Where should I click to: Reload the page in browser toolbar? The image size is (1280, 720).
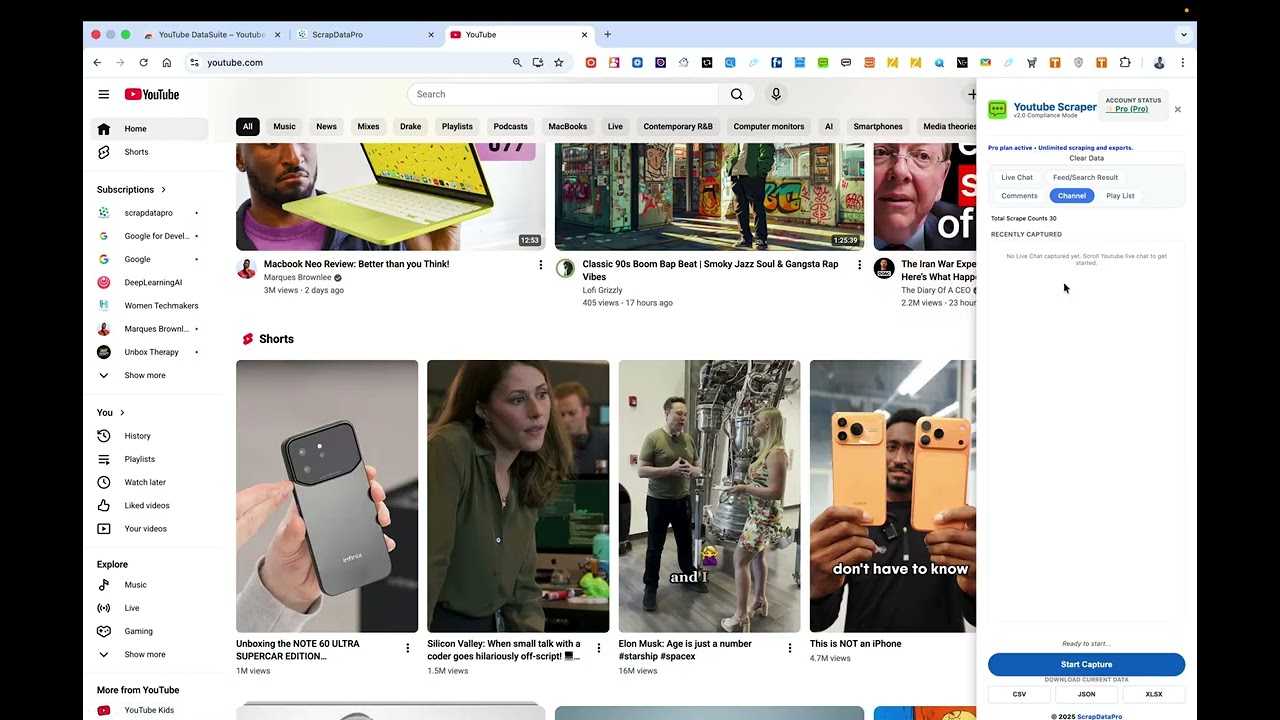(143, 62)
